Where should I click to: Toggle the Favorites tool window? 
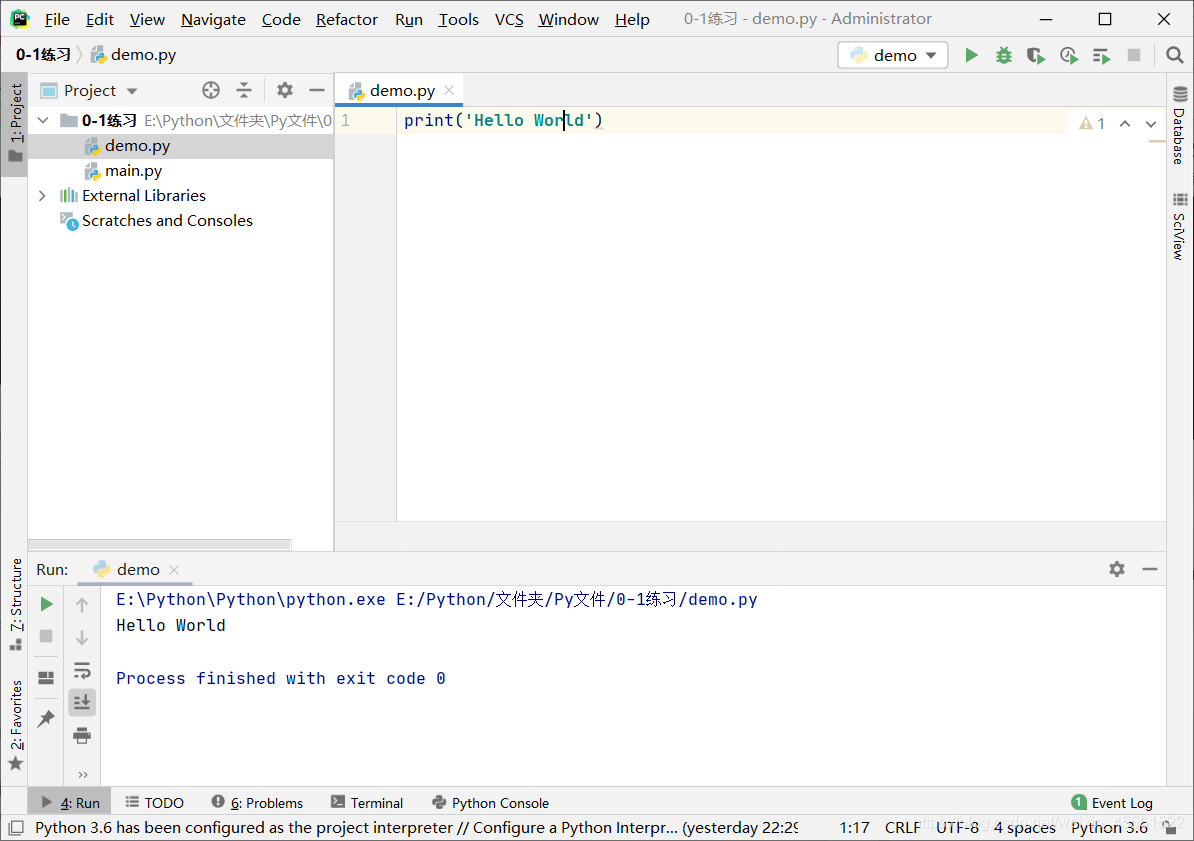tap(15, 725)
